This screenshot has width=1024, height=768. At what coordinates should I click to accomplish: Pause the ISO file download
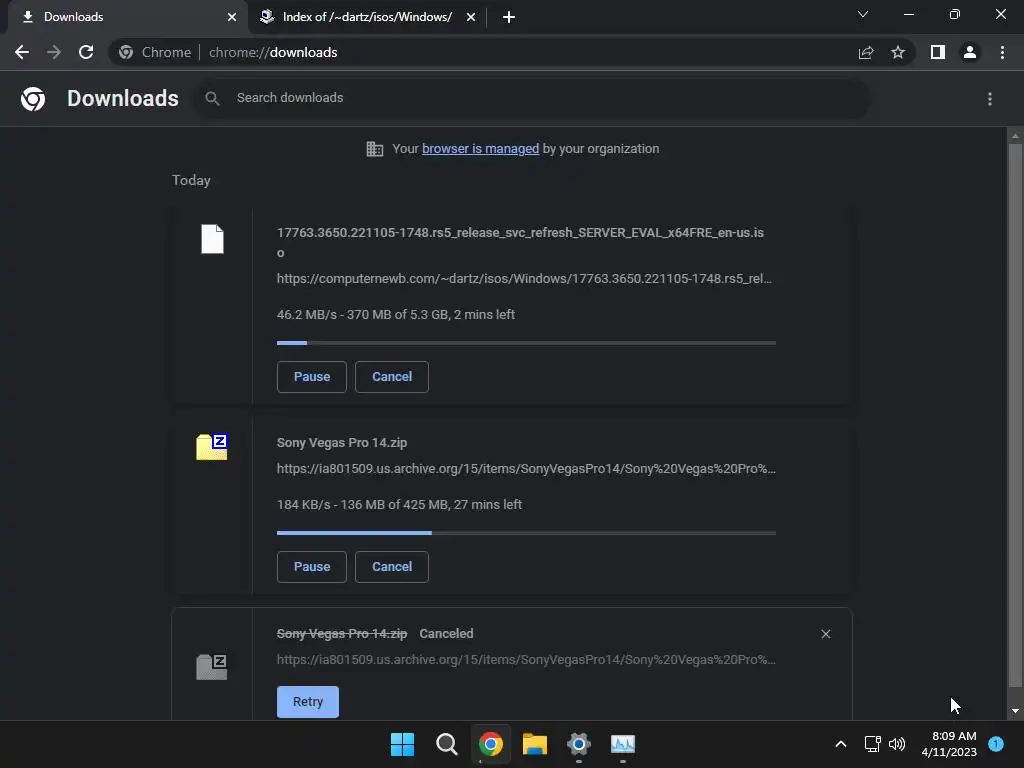click(x=312, y=377)
